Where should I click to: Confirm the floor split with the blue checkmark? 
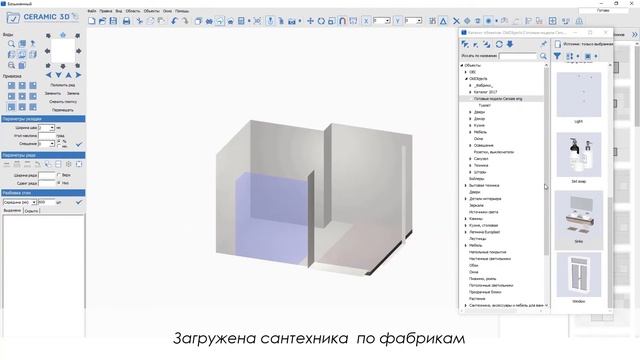[79, 202]
